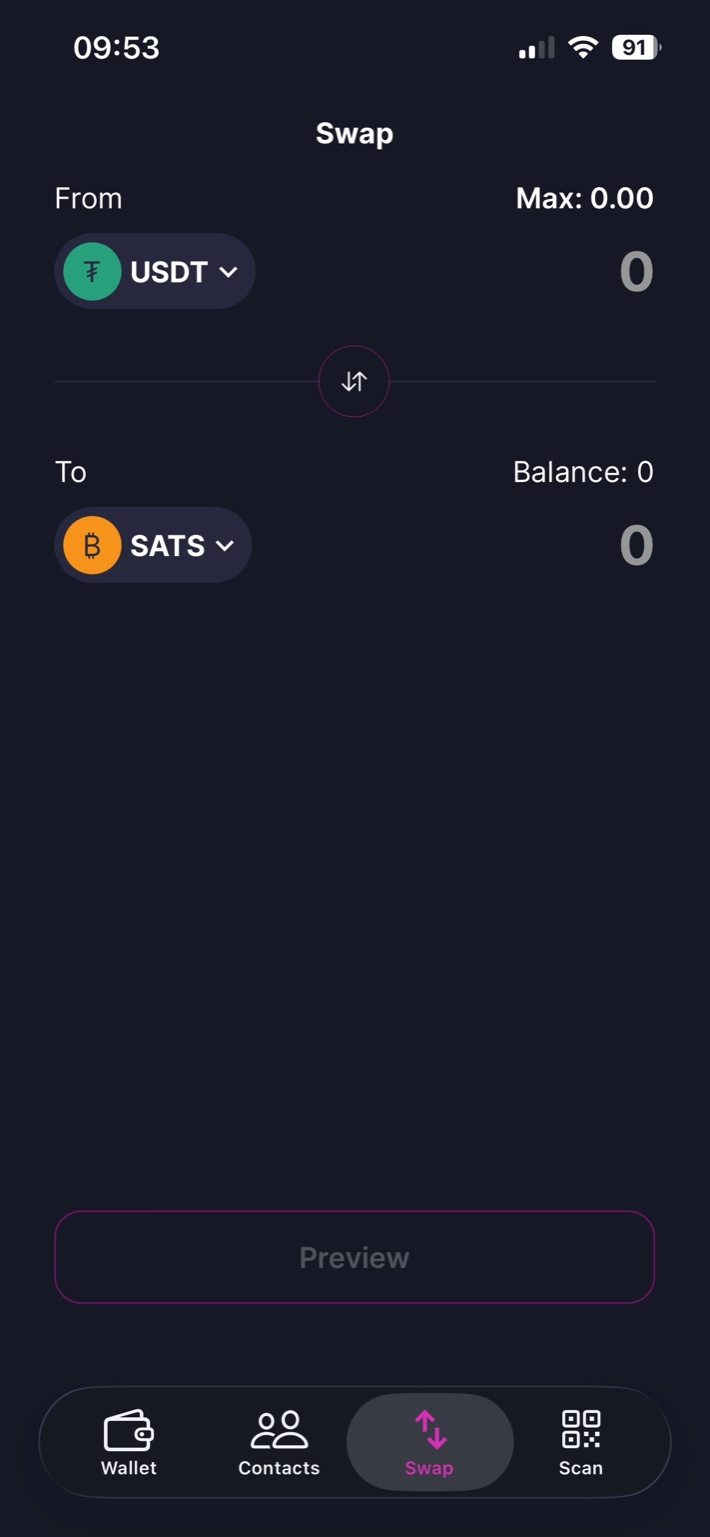Tap the battery indicator in status bar
710x1537 pixels.
click(635, 48)
